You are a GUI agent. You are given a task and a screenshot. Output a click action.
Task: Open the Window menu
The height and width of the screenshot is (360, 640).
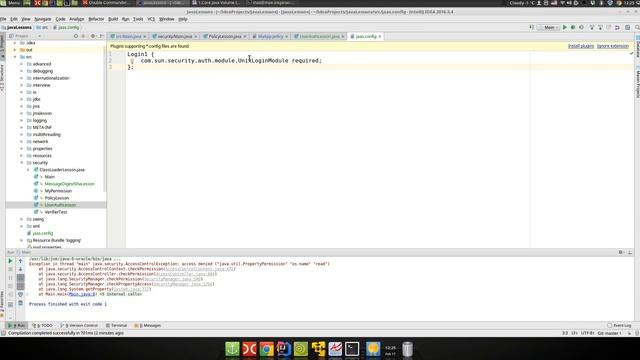167,19
